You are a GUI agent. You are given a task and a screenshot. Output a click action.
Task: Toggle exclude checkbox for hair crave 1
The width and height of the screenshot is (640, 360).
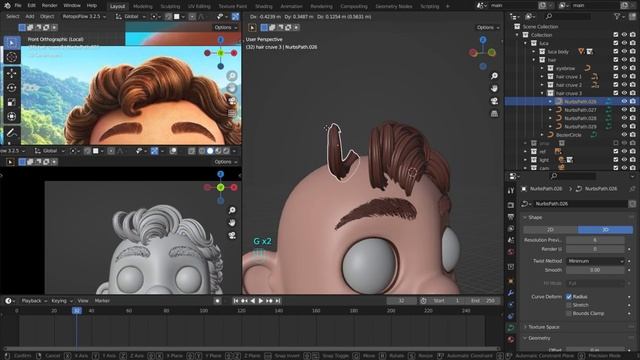[x=616, y=76]
